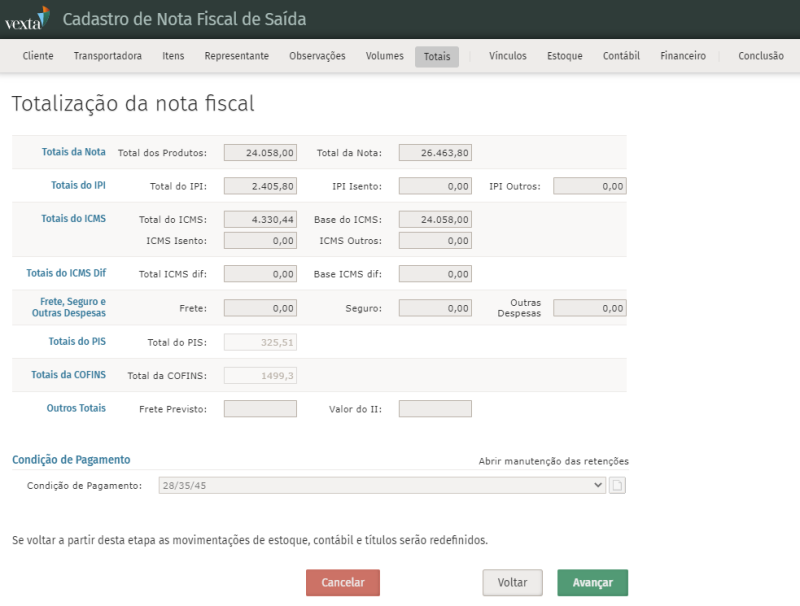Go to the Estoque tab
Screen dimensions: 800x606
564,56
